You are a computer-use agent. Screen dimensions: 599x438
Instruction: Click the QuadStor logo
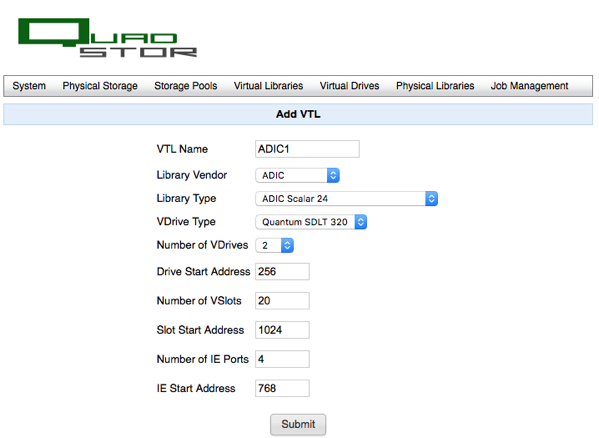[x=107, y=37]
